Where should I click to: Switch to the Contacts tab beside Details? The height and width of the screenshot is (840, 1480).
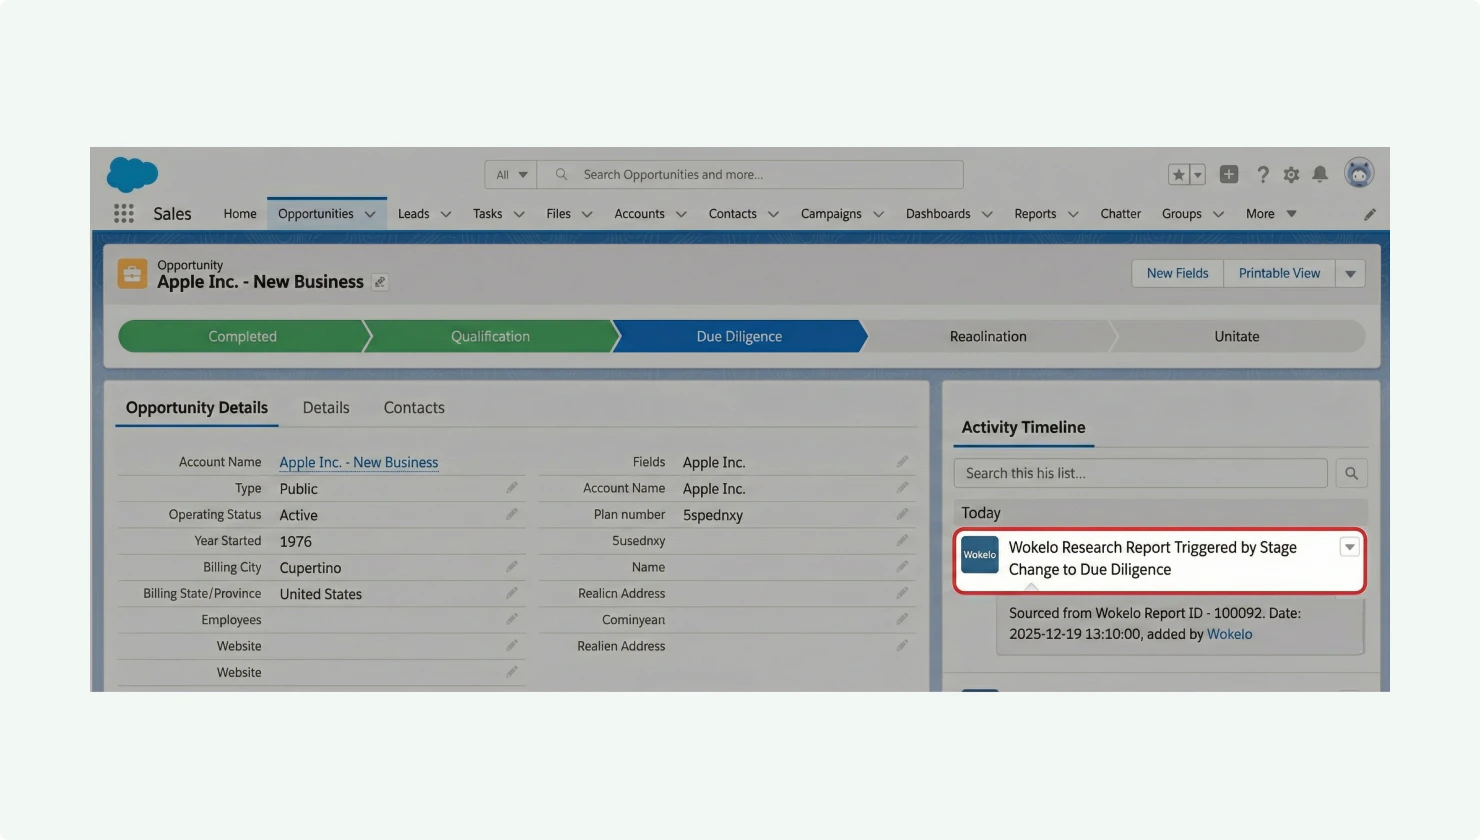(x=414, y=408)
